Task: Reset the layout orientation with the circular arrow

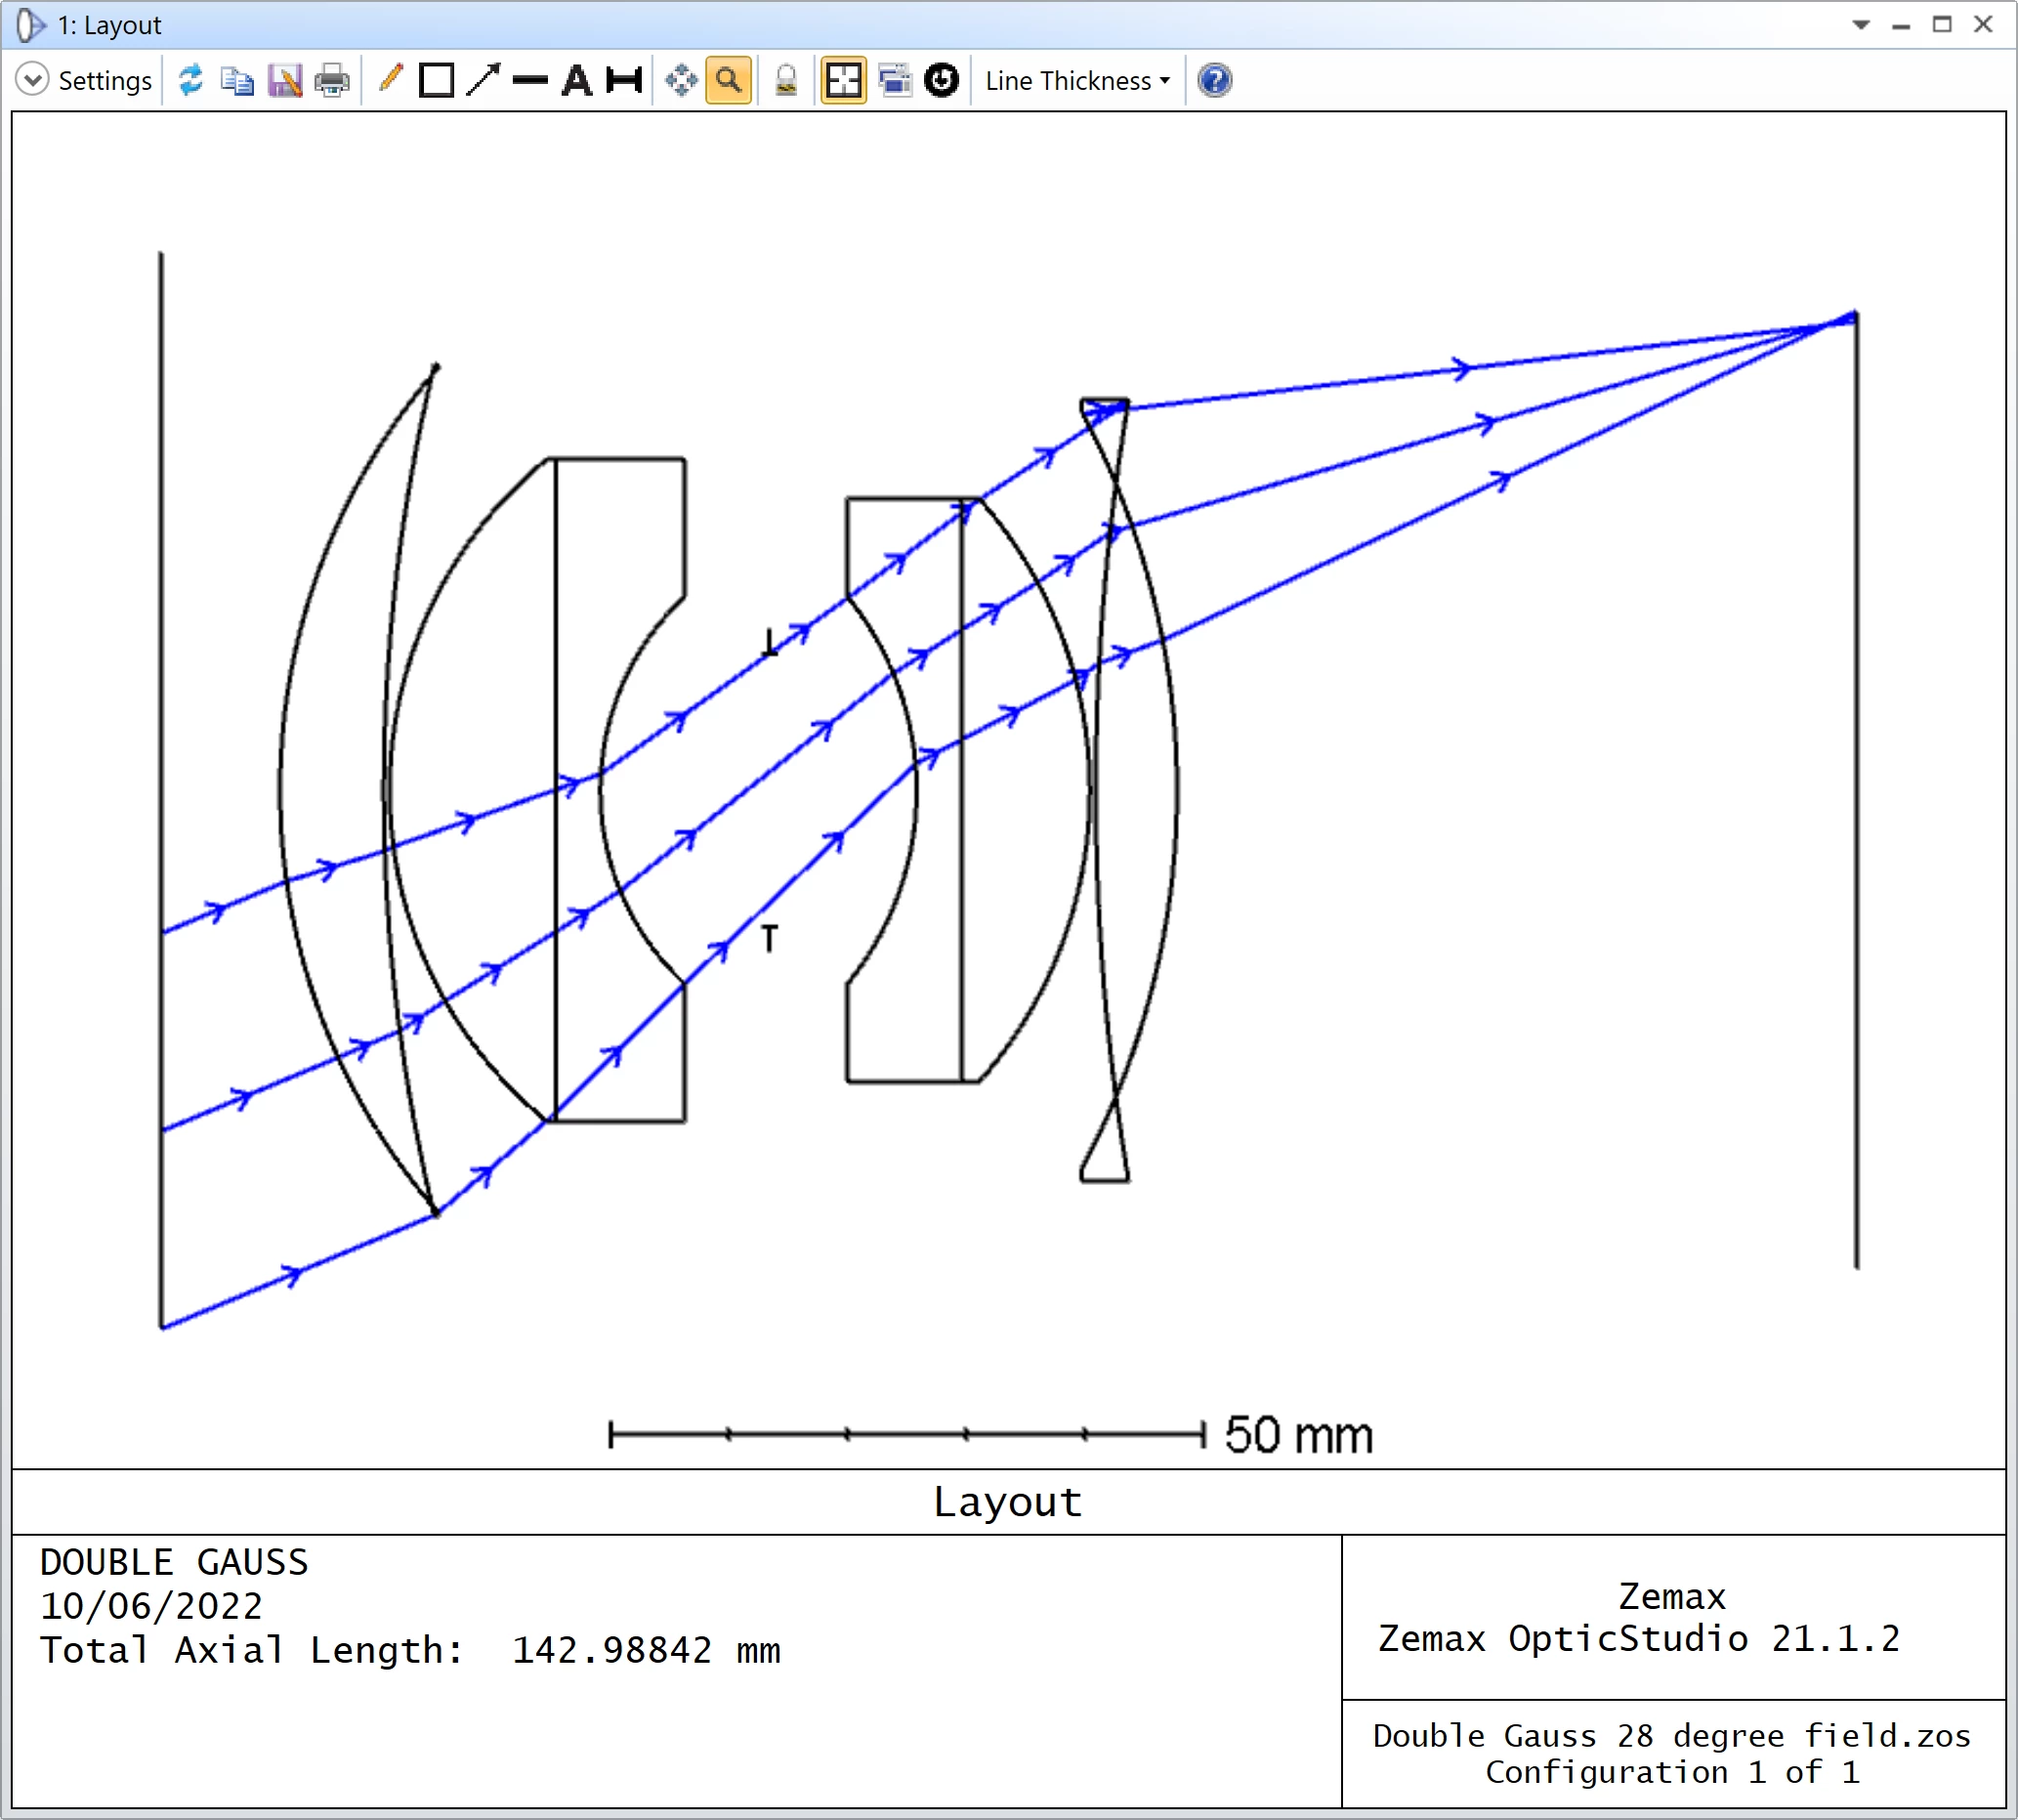Action: (940, 80)
